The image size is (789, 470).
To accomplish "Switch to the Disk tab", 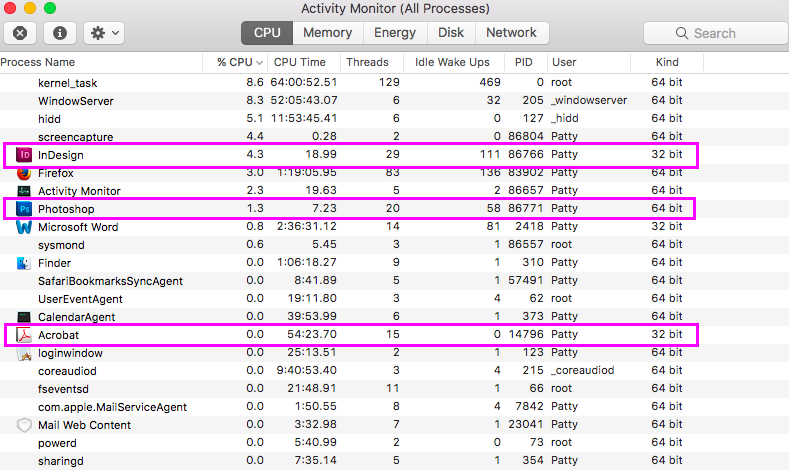I will (451, 33).
